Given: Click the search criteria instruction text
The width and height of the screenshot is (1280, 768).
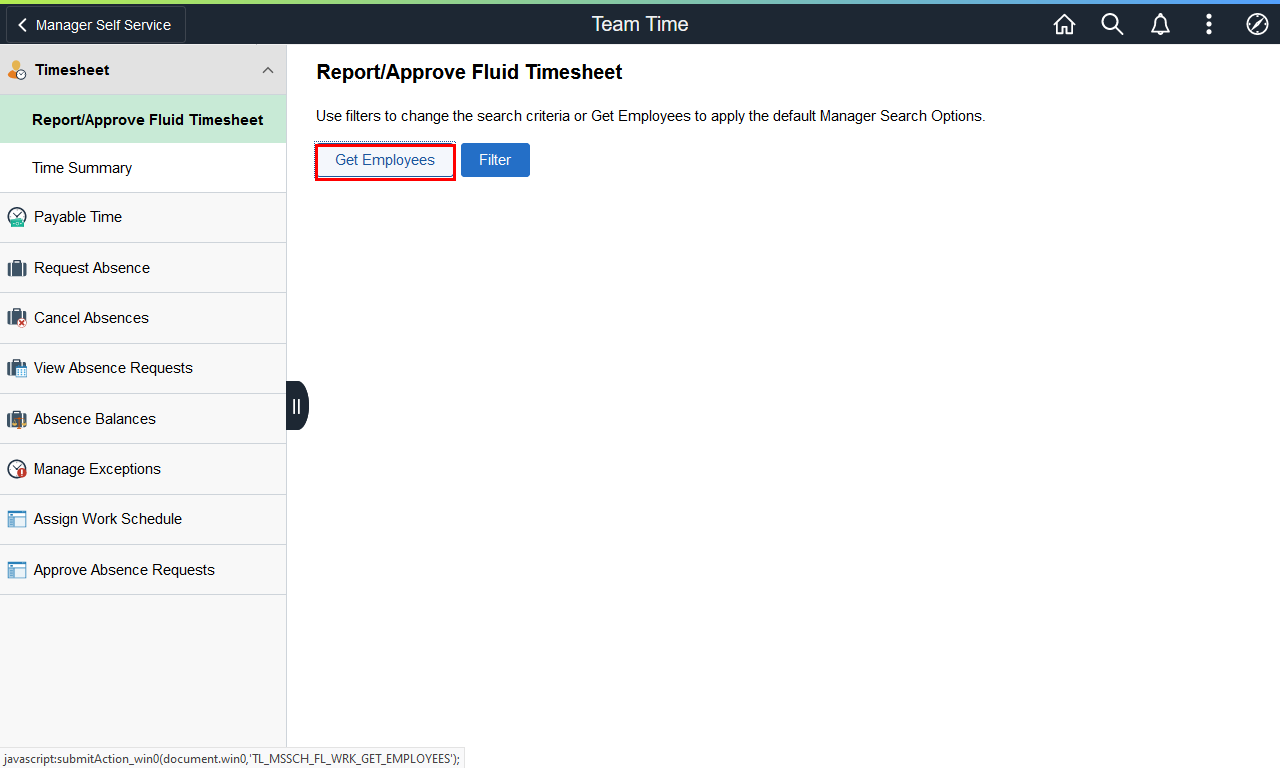Looking at the screenshot, I should [651, 116].
